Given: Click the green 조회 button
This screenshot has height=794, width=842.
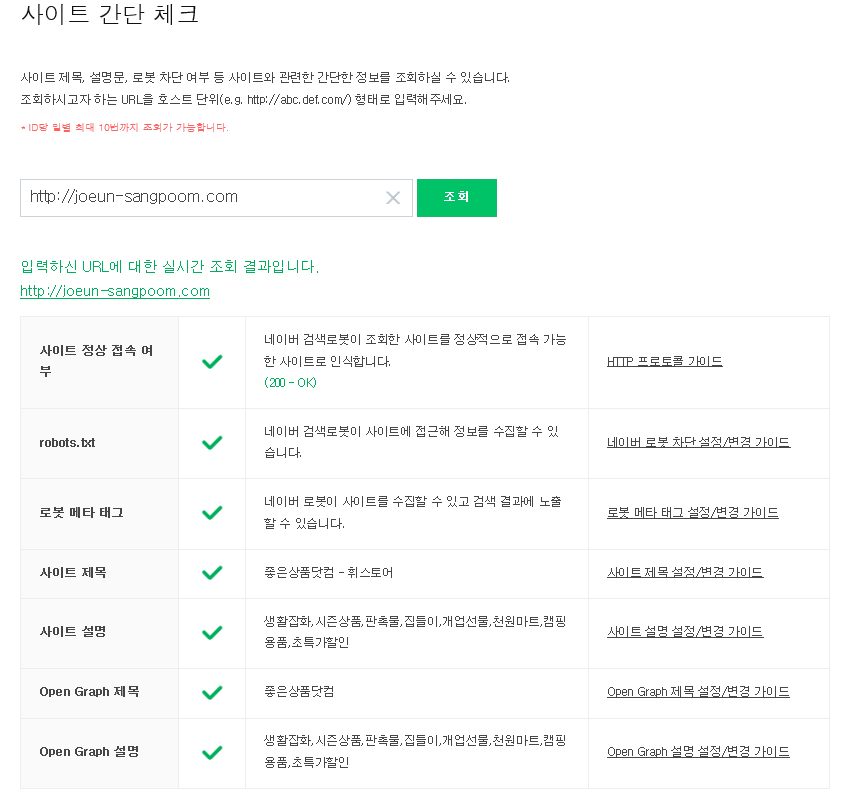Looking at the screenshot, I should 456,198.
